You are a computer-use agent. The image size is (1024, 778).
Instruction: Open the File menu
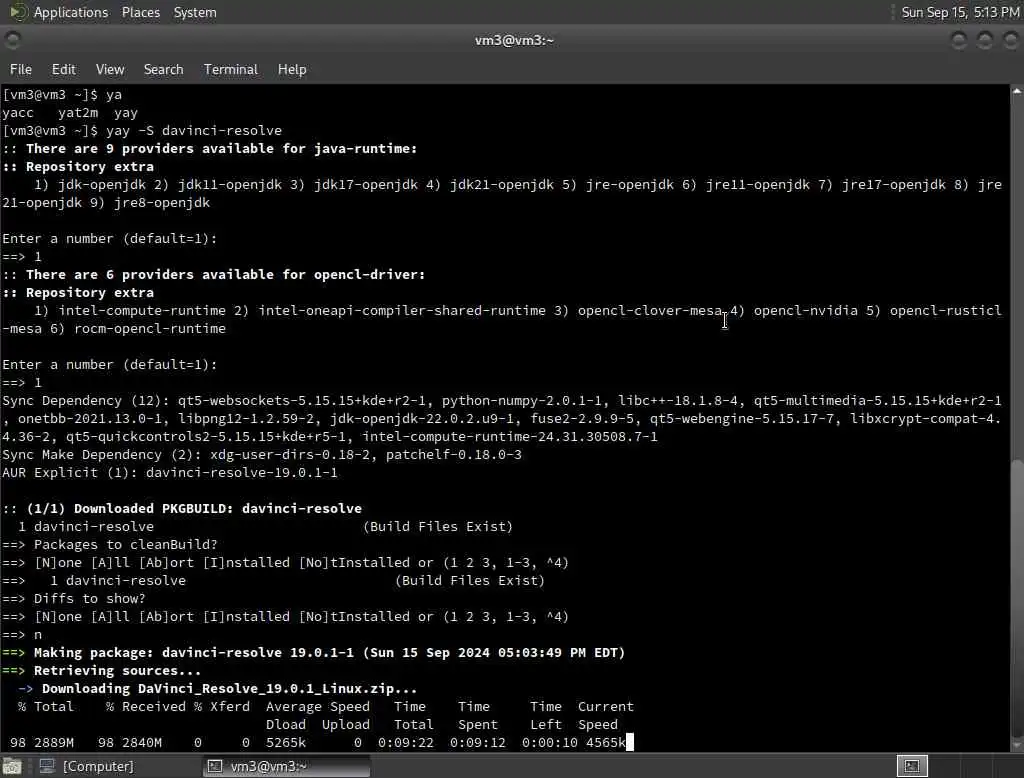(x=21, y=69)
